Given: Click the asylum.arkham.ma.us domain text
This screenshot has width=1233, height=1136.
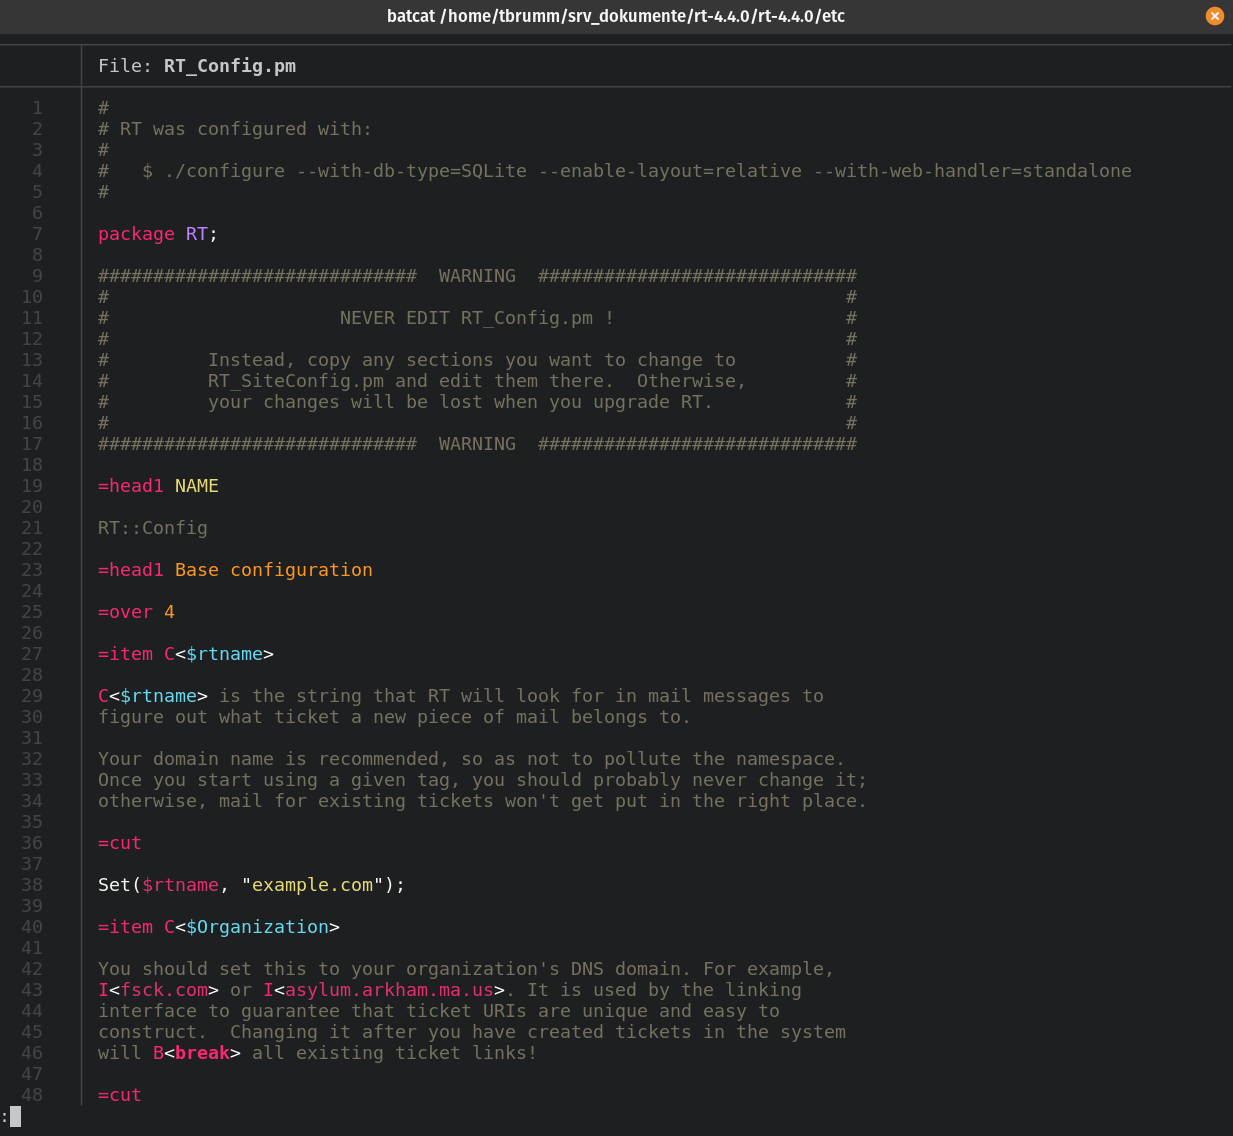Looking at the screenshot, I should 389,990.
